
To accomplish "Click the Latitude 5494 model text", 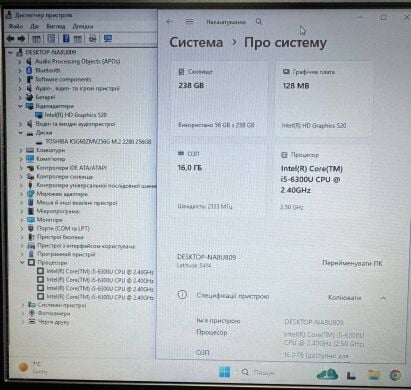I will click(x=194, y=265).
